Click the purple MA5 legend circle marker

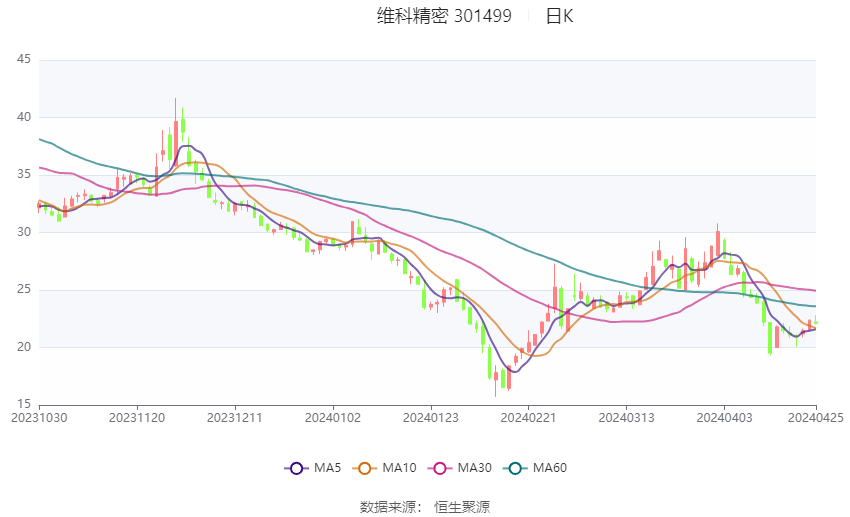295,468
